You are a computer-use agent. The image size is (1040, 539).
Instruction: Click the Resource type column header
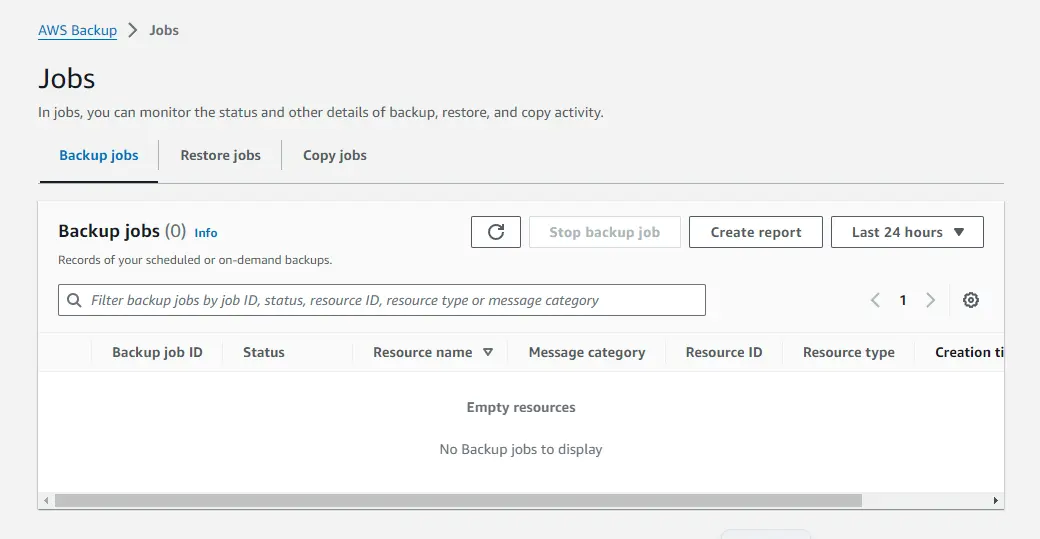coord(848,352)
